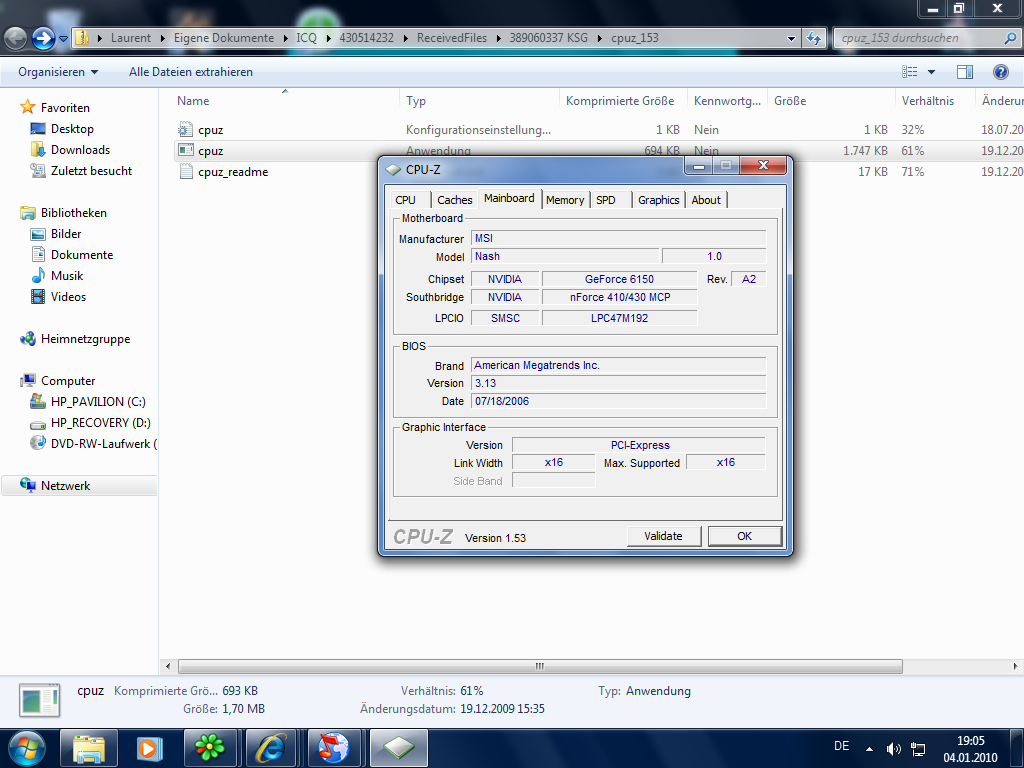Click OK in CPU-Z window

point(744,536)
